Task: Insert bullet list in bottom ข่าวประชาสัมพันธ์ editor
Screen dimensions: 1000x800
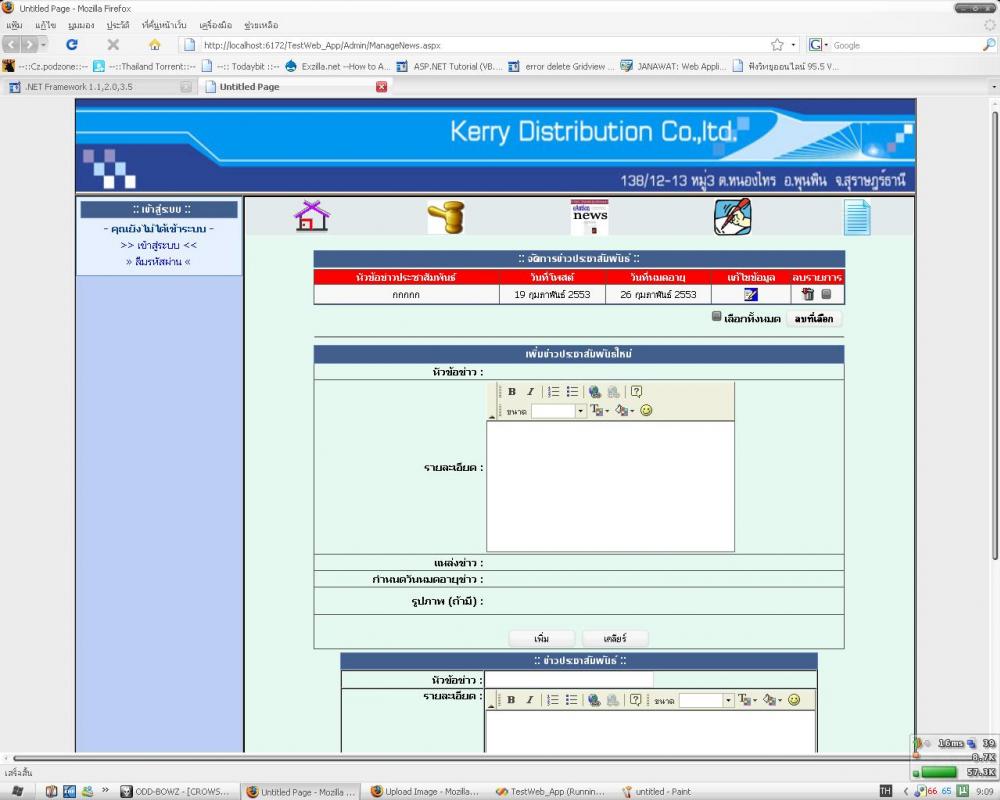Action: click(571, 700)
